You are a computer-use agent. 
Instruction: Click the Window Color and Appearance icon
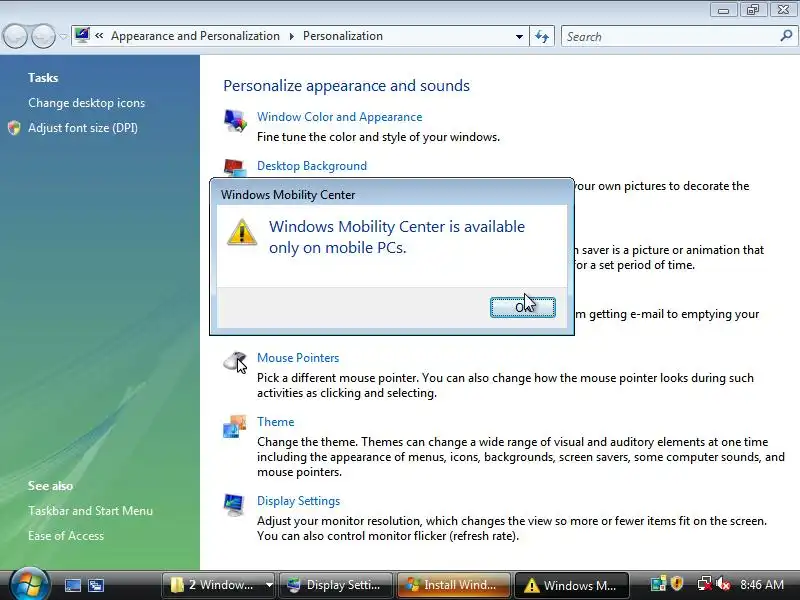point(235,121)
